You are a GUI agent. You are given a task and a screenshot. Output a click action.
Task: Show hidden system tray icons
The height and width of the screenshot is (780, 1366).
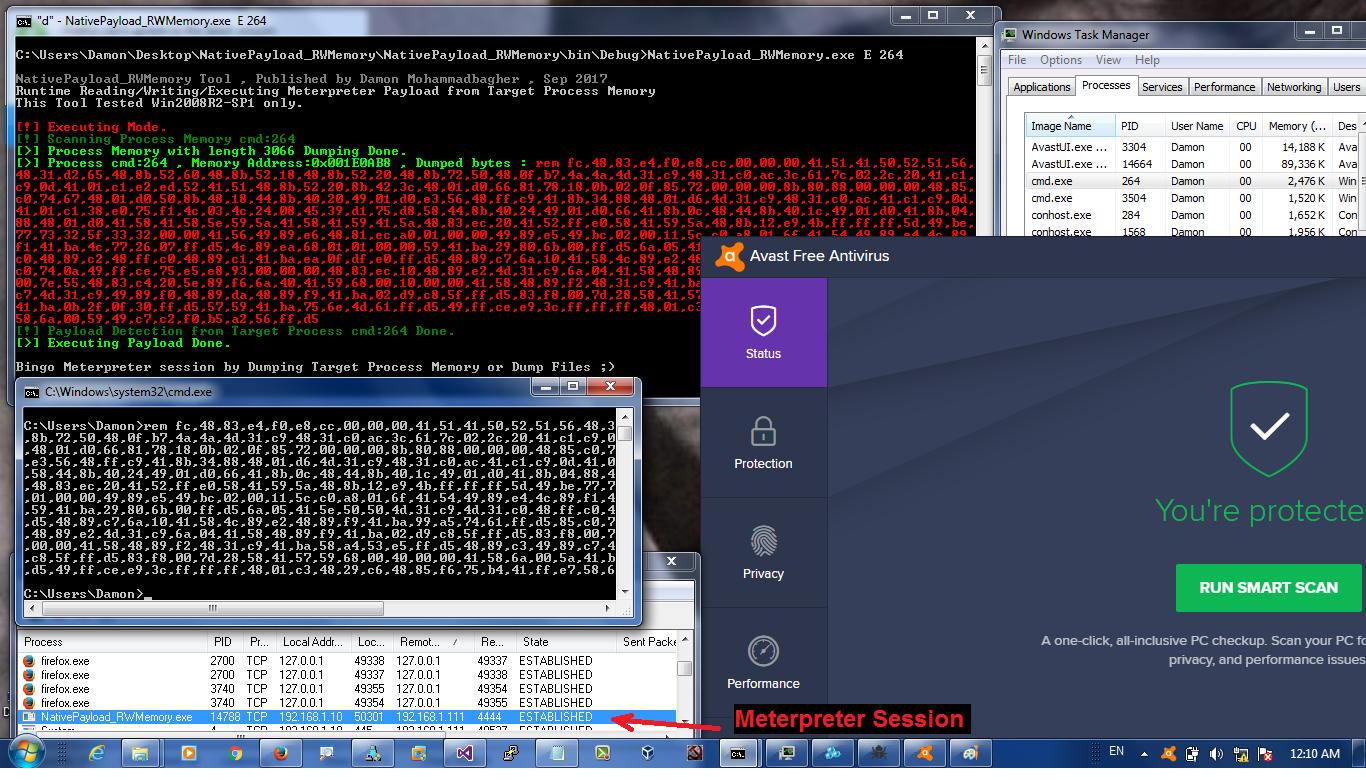pos(1143,754)
